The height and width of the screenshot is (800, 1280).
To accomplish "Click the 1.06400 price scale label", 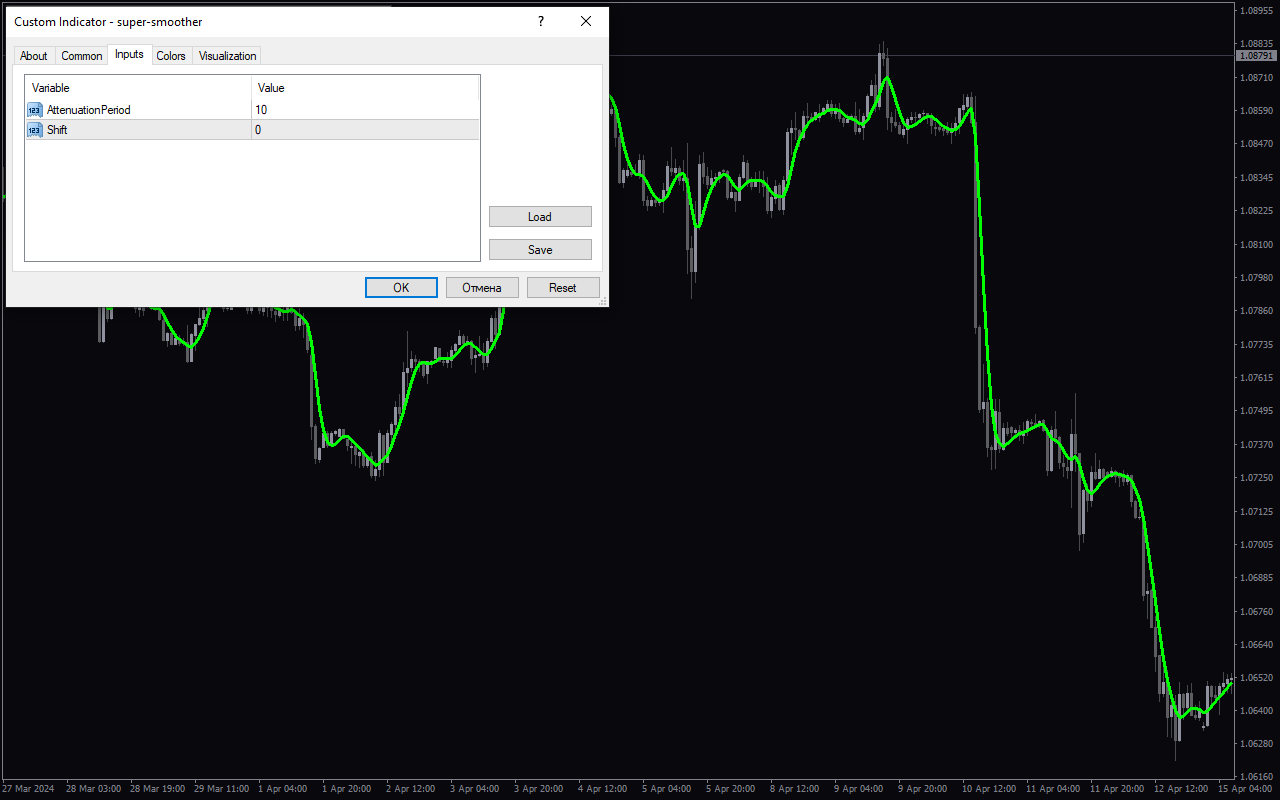I will click(x=1255, y=711).
